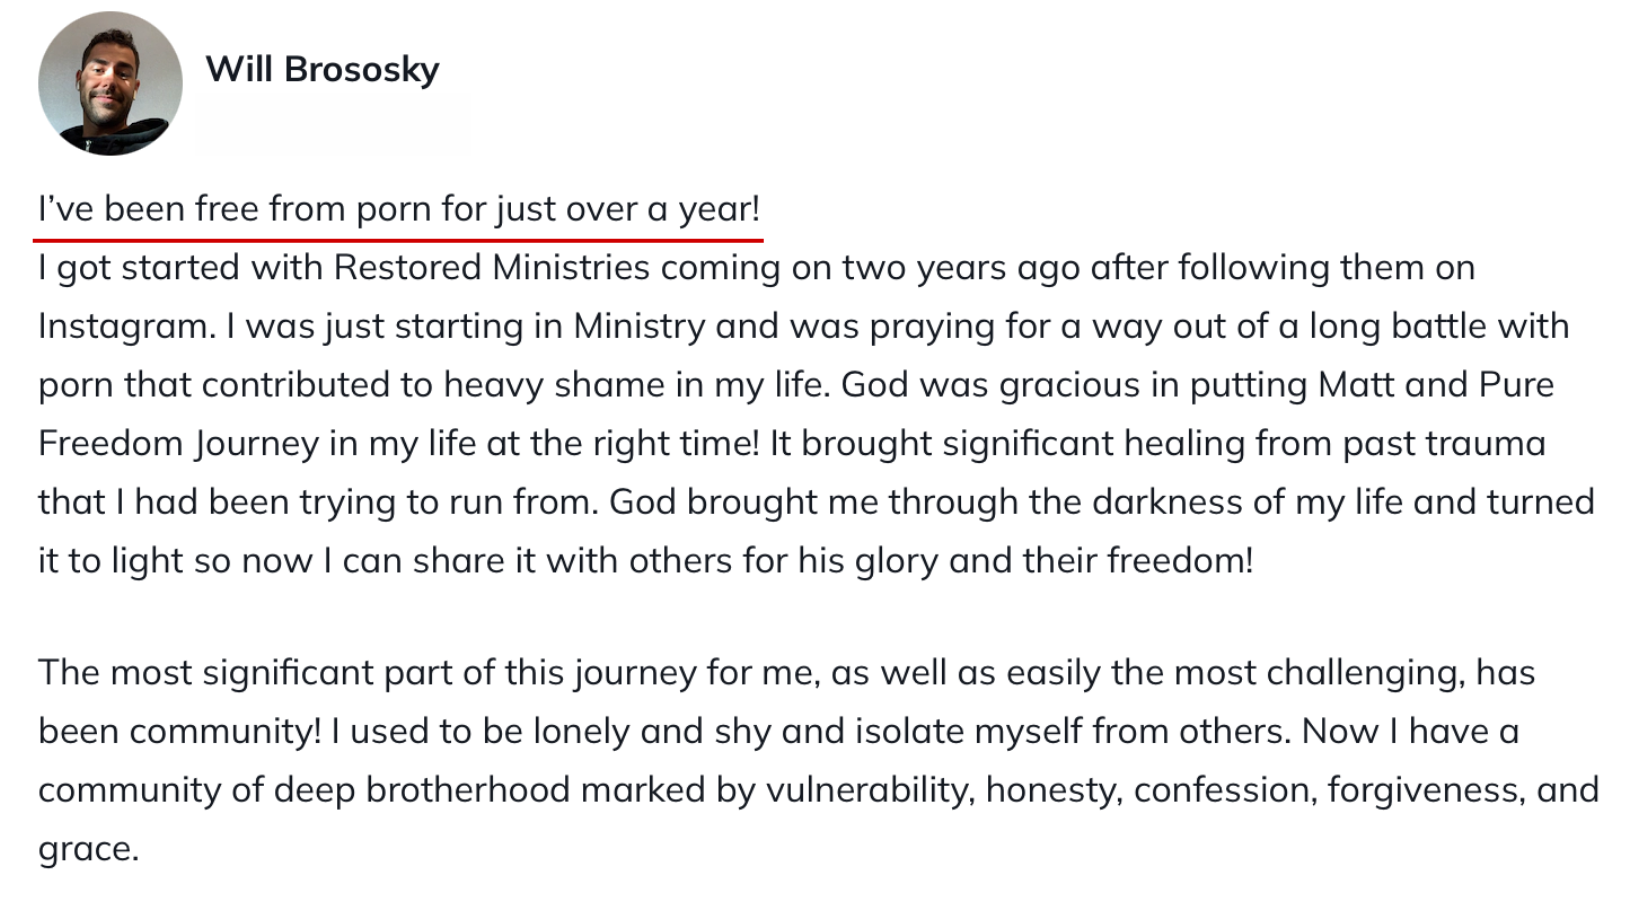Image resolution: width=1640 pixels, height=924 pixels.
Task: Click the words "glory and their freedom!"
Action: tap(1053, 561)
